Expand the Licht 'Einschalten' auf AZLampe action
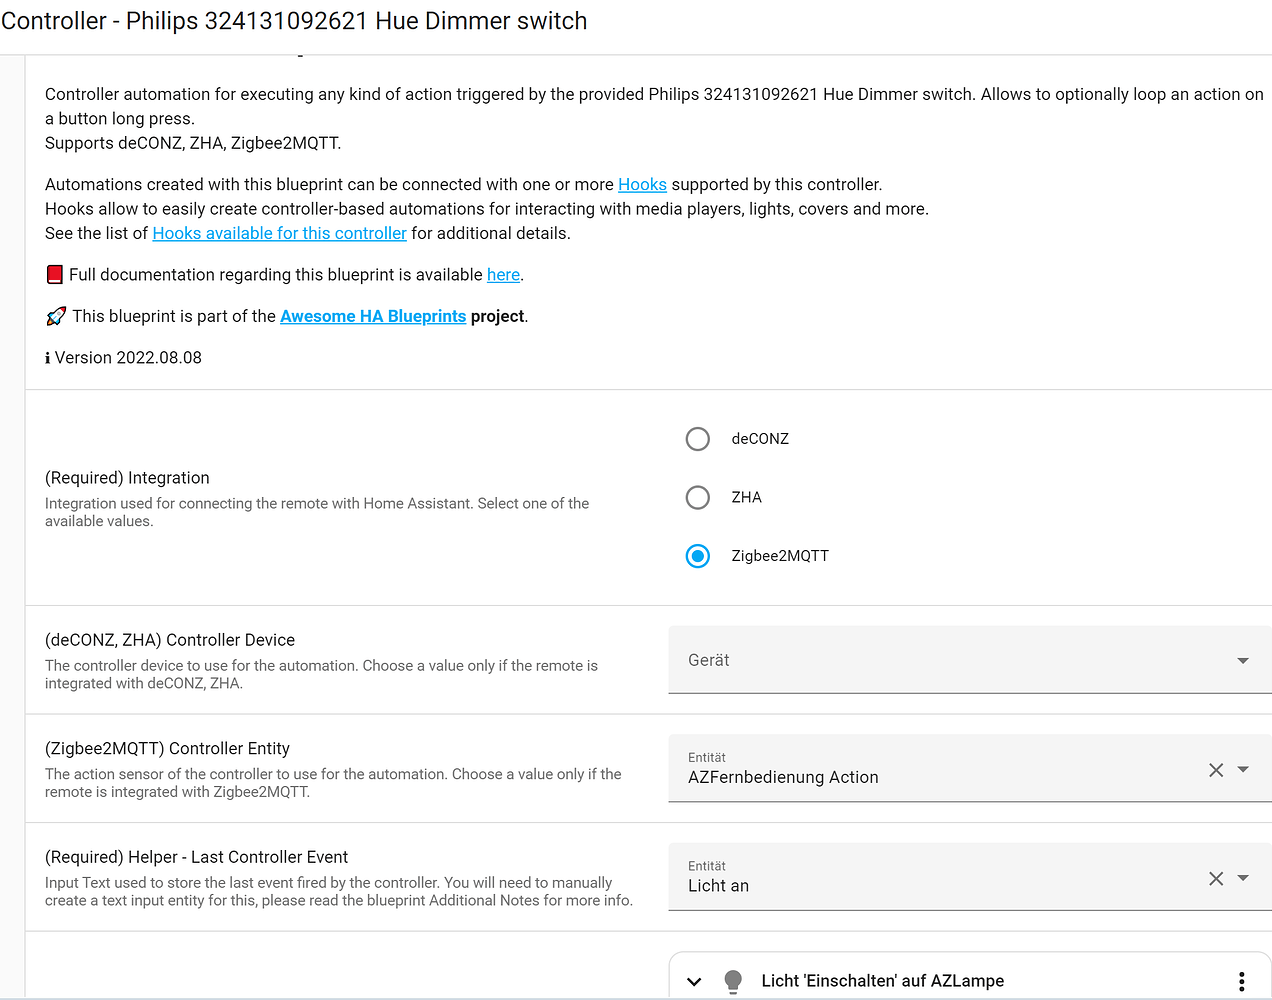 [694, 981]
